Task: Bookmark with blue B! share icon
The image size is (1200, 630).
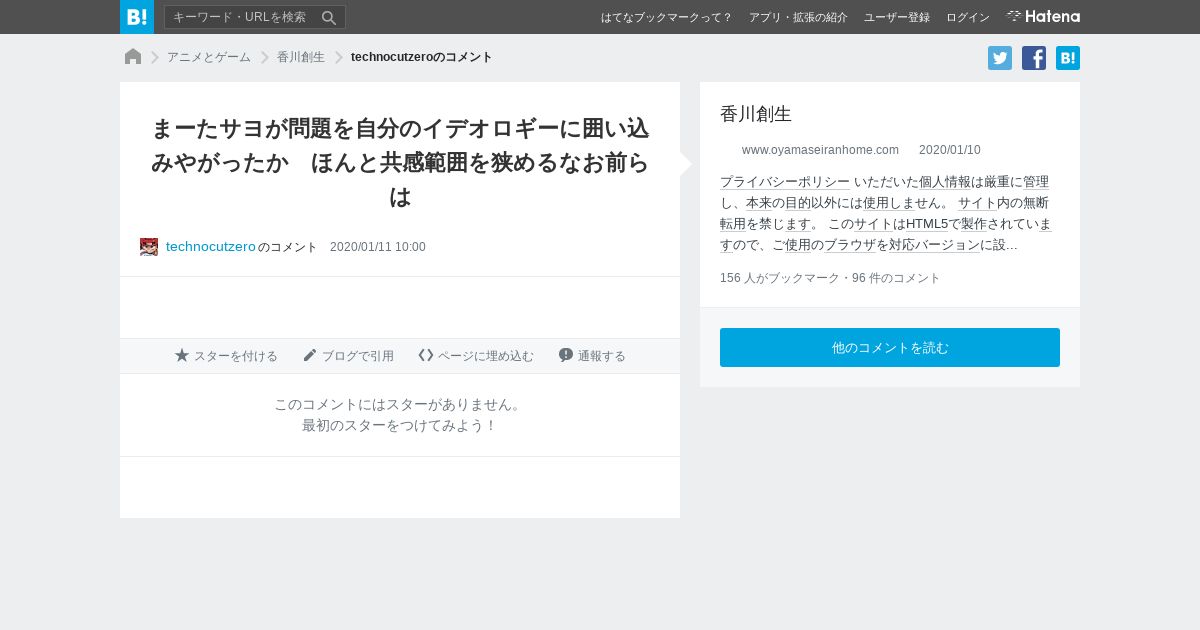Action: [x=1068, y=58]
